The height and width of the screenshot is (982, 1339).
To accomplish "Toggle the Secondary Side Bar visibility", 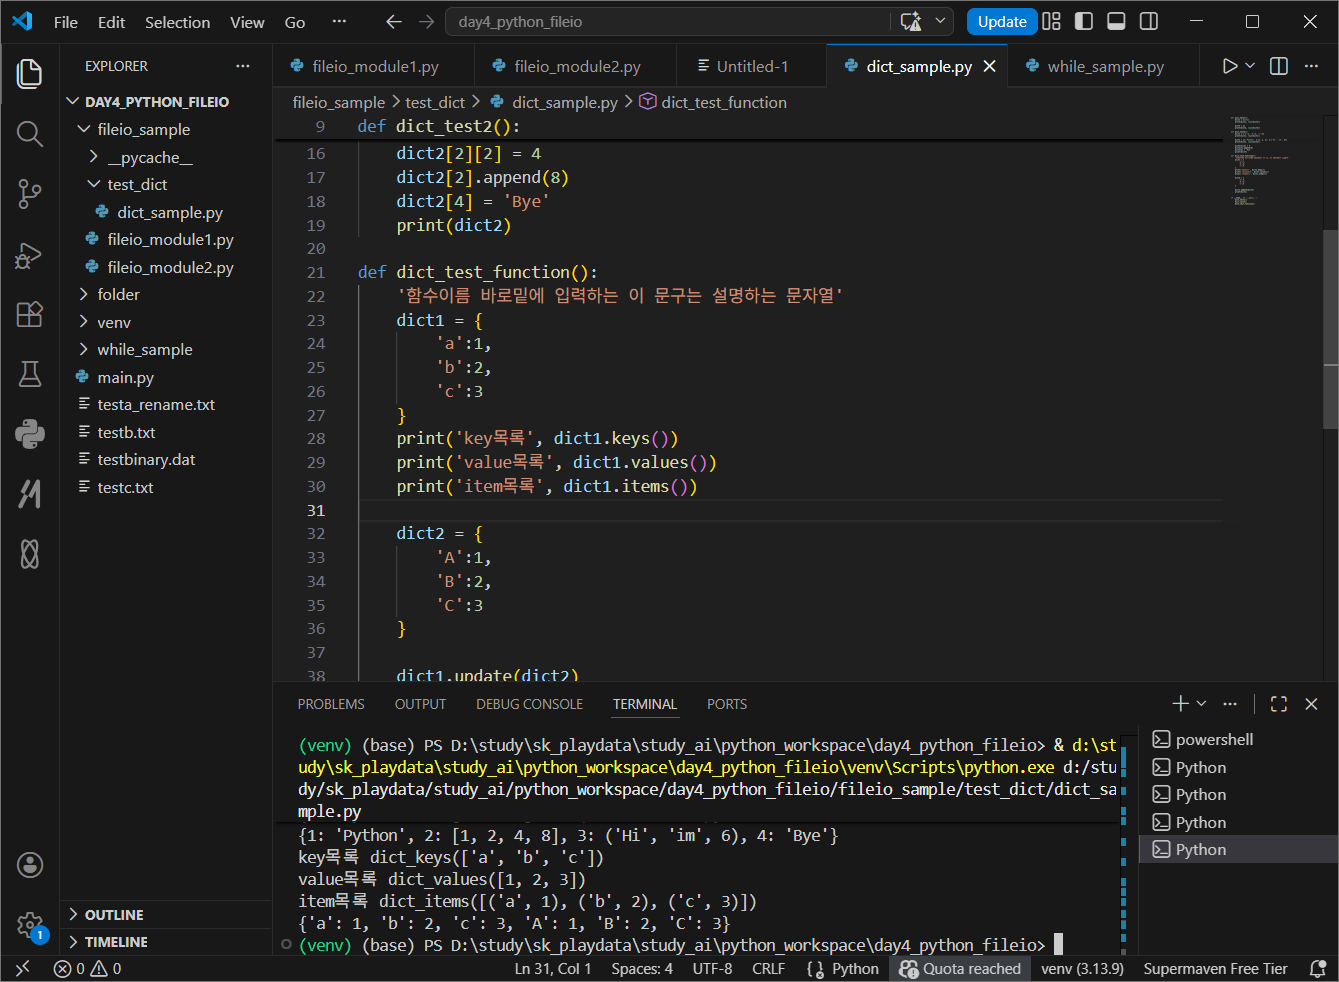I will pyautogui.click(x=1150, y=21).
